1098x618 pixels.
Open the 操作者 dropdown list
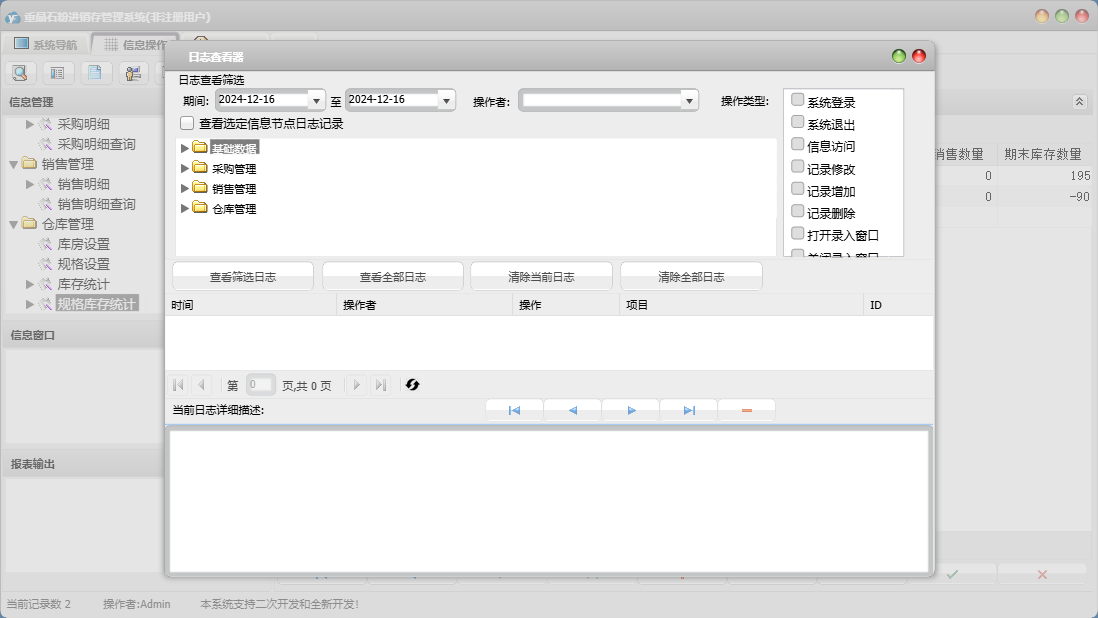point(690,101)
